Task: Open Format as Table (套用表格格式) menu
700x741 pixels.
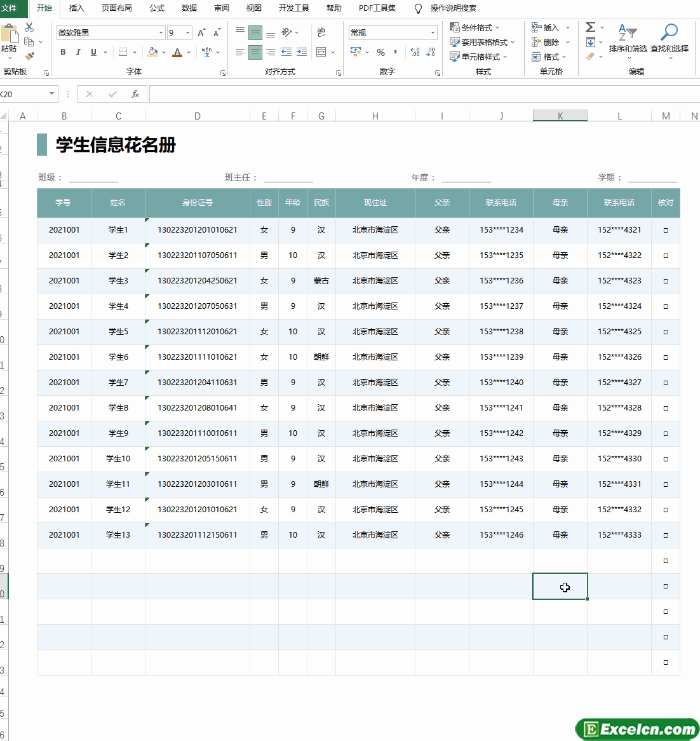Action: (482, 42)
